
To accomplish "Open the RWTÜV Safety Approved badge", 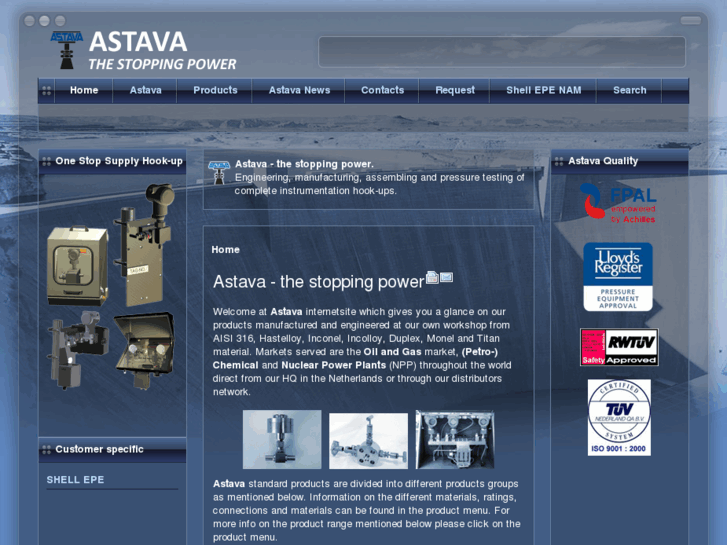I will click(x=619, y=347).
